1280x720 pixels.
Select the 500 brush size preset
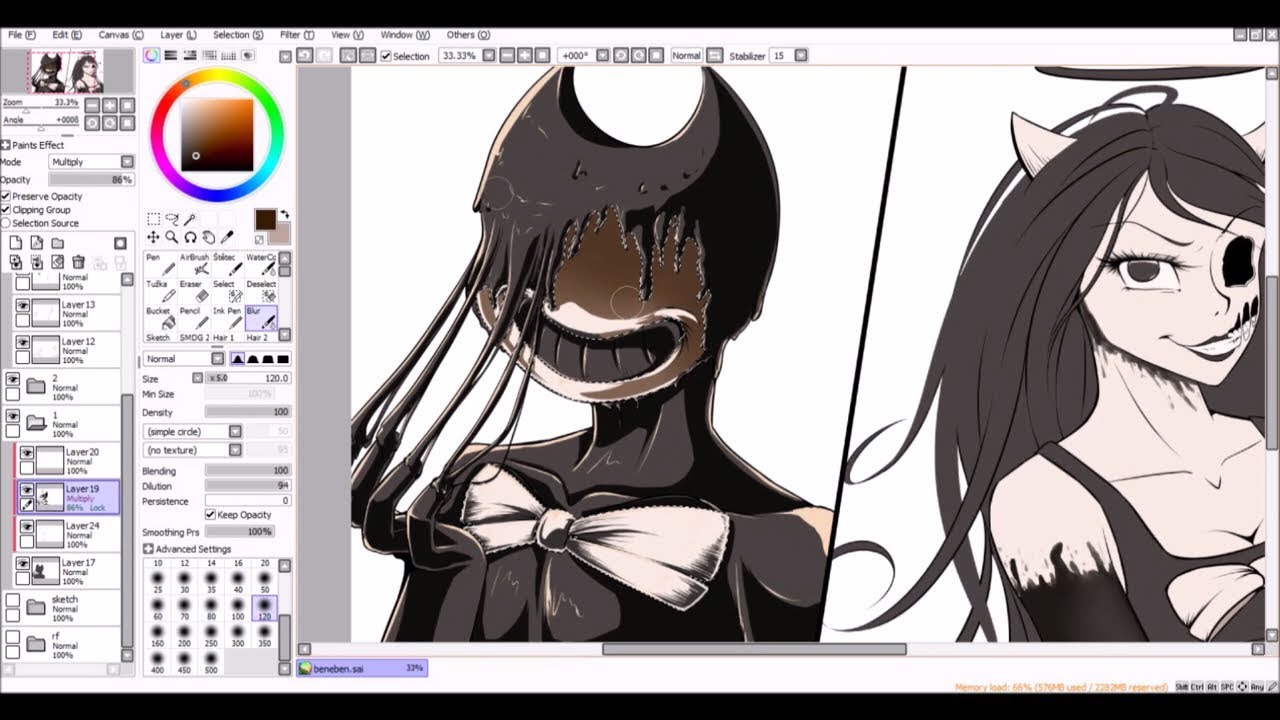[211, 661]
